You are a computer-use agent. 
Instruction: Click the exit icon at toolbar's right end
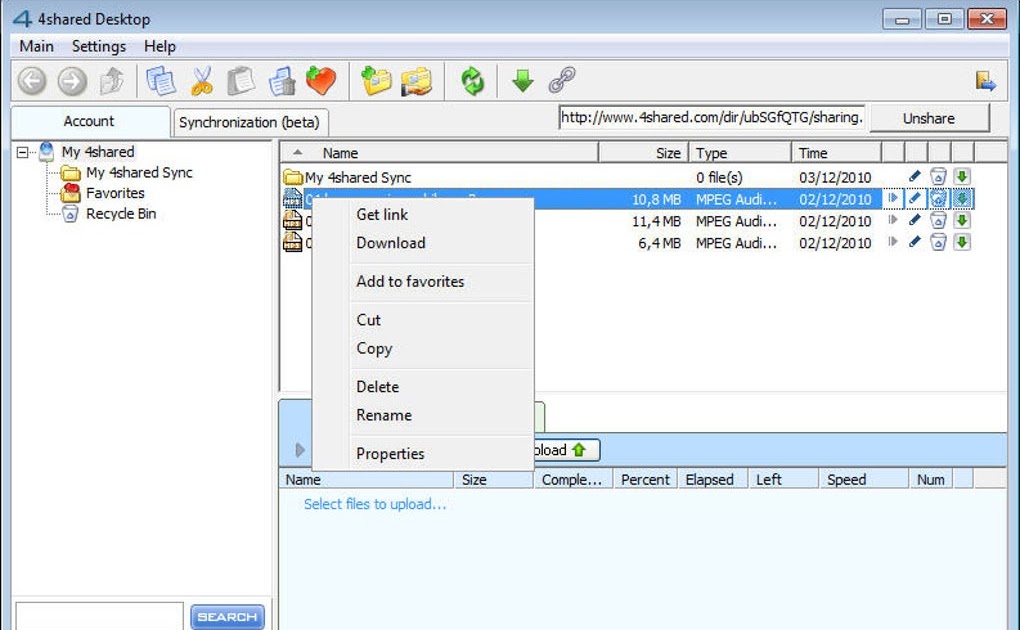point(986,81)
